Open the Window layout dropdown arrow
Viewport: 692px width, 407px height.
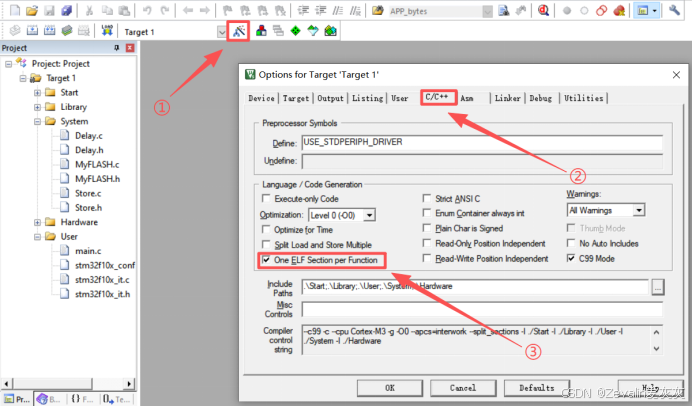coord(655,11)
